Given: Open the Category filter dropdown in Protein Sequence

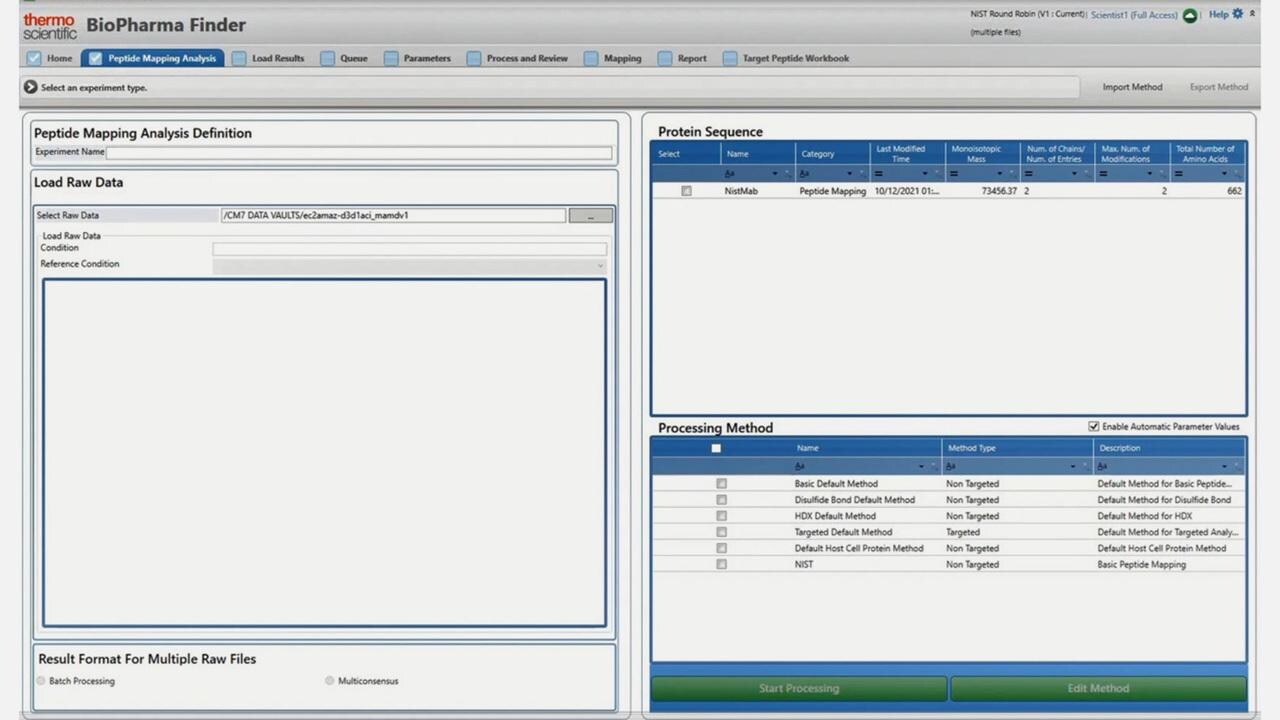Looking at the screenshot, I should [x=850, y=174].
